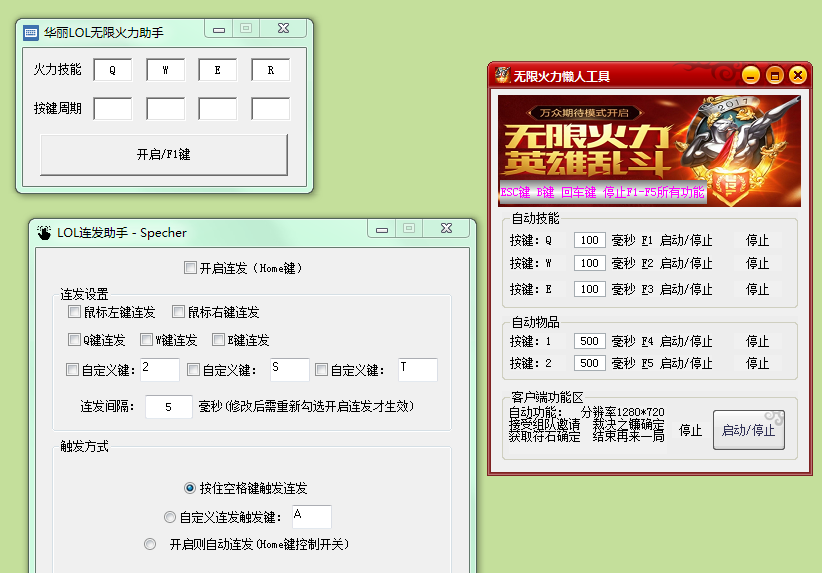Viewport: 822px width, 573px height.
Task: Maximize the 无限火力懒人工具 window with orange button
Action: coord(774,75)
